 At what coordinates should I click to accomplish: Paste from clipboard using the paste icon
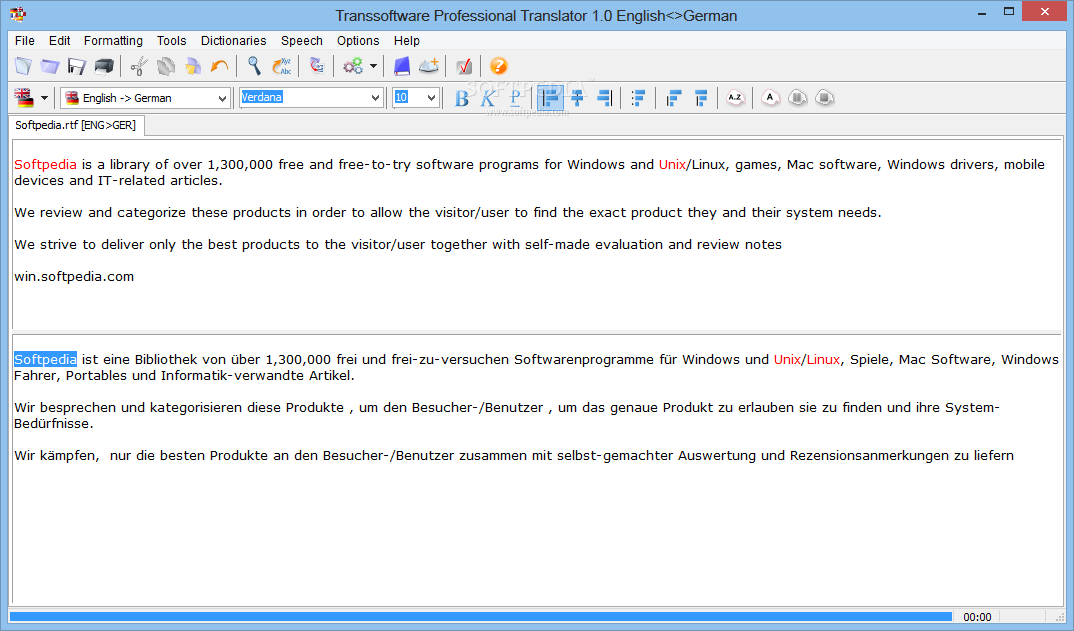coord(193,66)
